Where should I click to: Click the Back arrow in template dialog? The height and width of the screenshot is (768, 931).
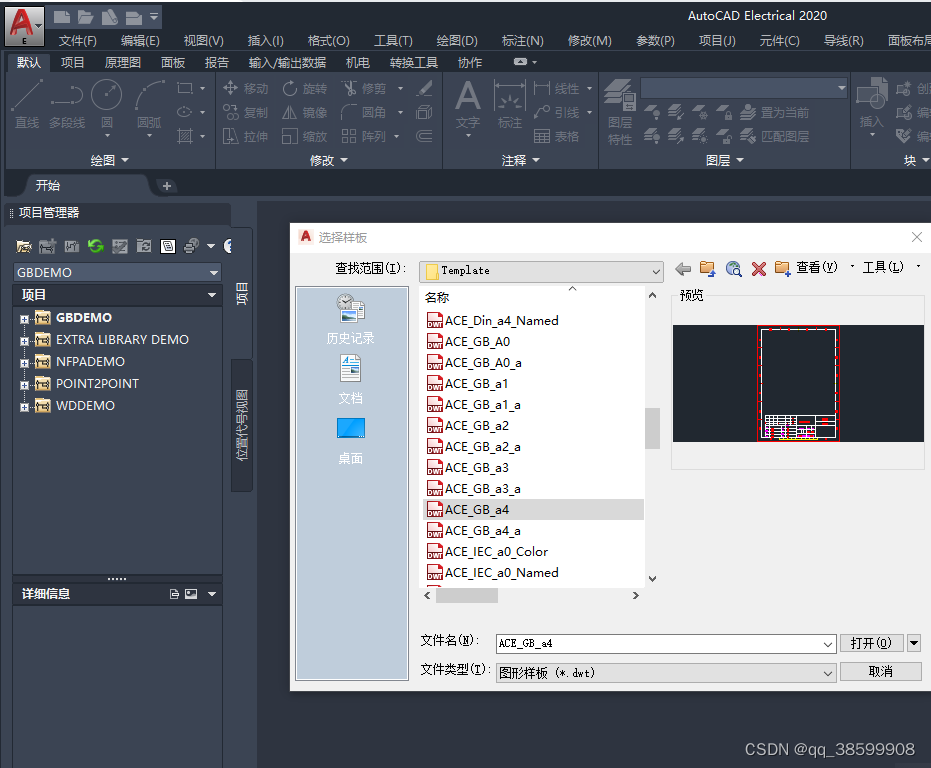click(x=683, y=269)
